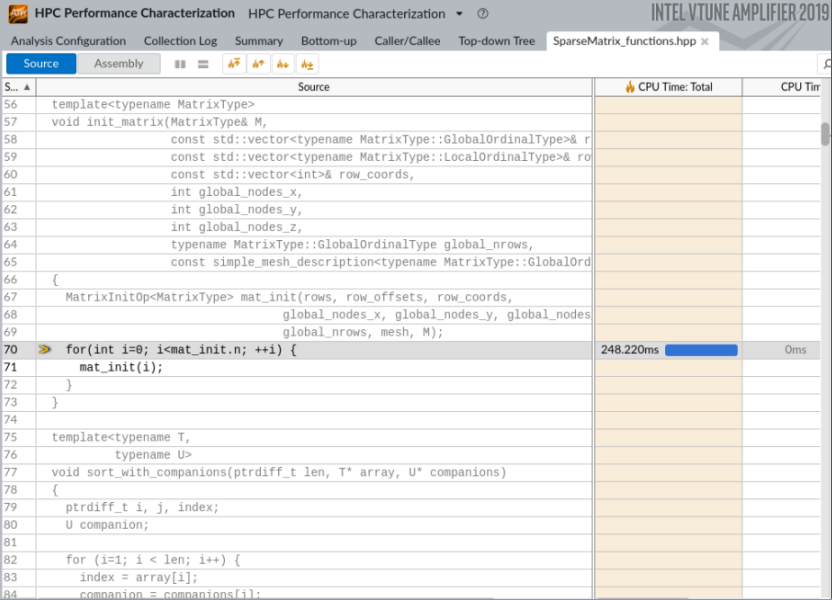Click the vertical split view layout icon
832x600 pixels.
pos(181,64)
